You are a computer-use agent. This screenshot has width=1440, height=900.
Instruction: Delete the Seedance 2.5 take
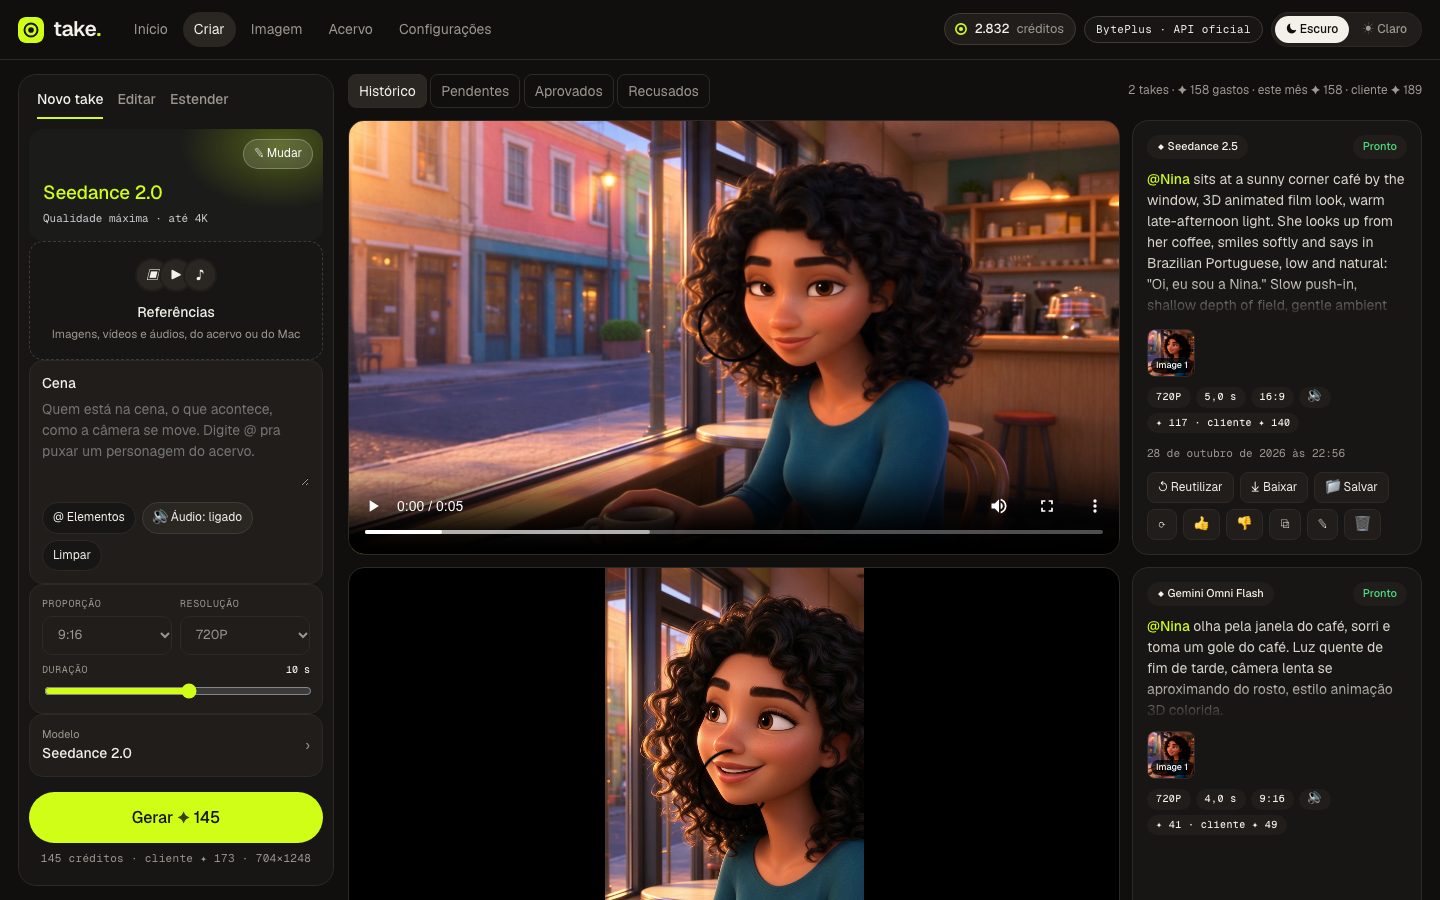1362,524
